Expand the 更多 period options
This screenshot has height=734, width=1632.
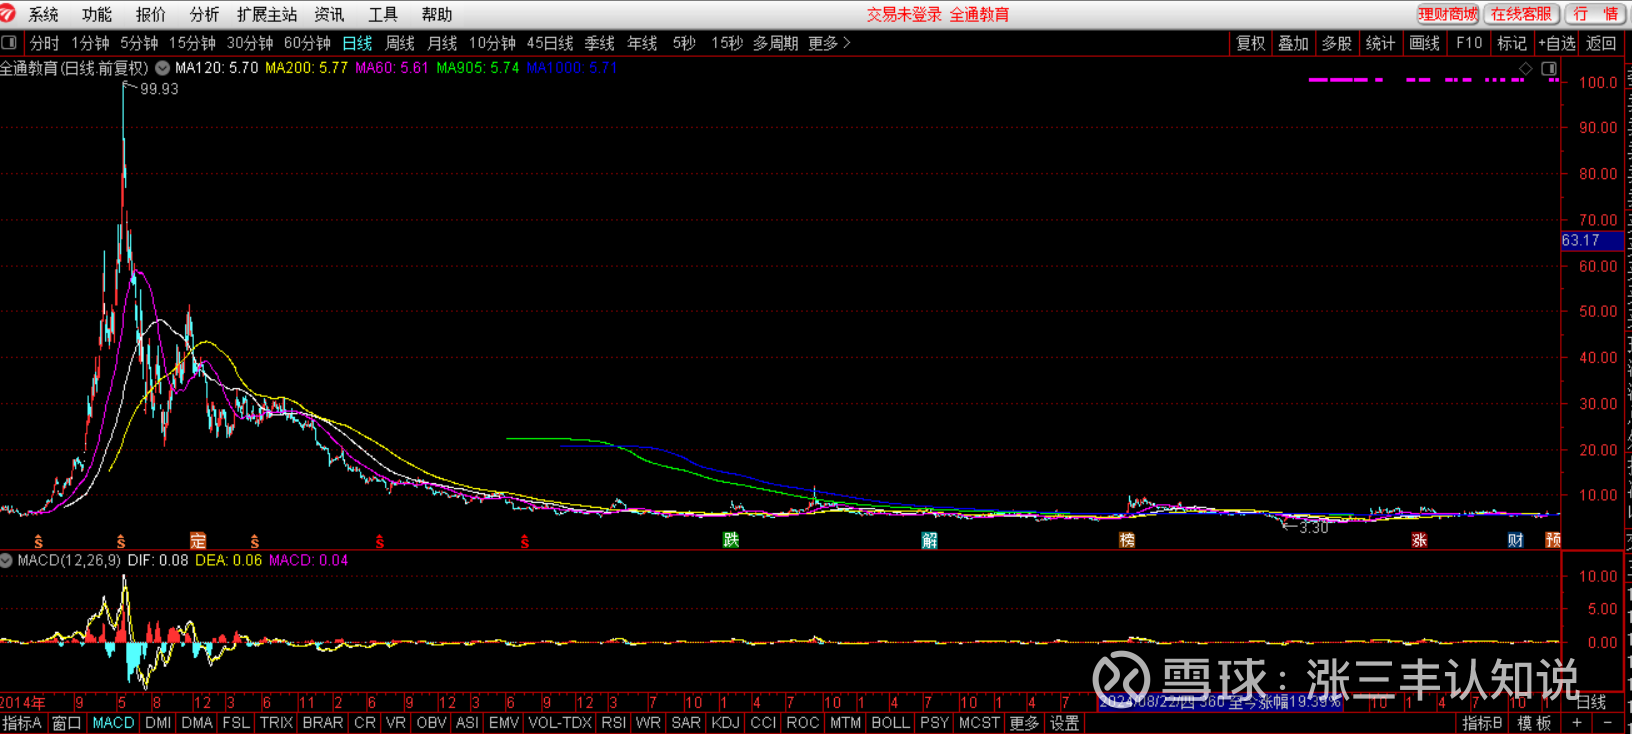pyautogui.click(x=829, y=43)
